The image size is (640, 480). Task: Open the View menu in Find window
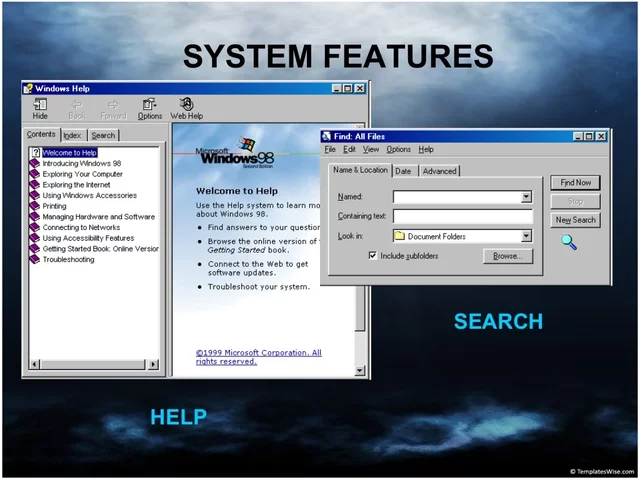click(x=371, y=149)
